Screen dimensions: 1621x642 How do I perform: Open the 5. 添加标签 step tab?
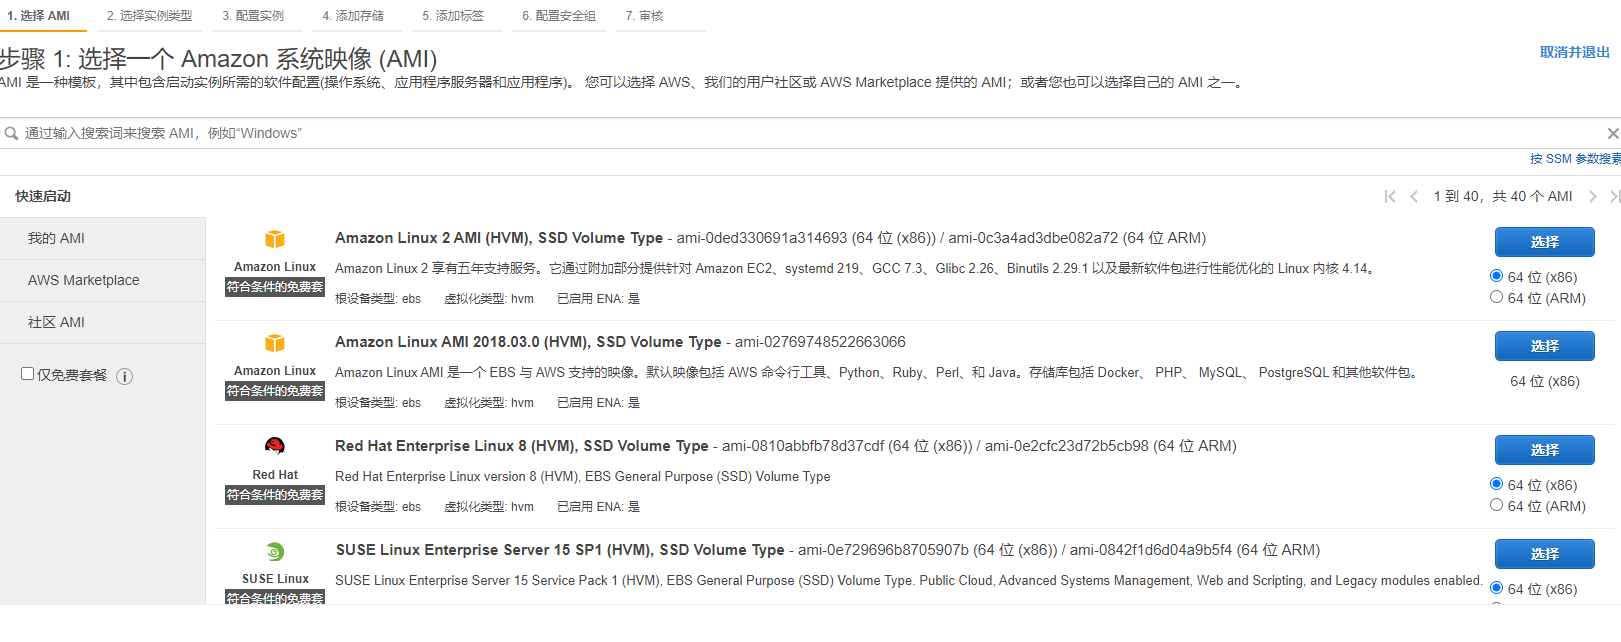[453, 16]
